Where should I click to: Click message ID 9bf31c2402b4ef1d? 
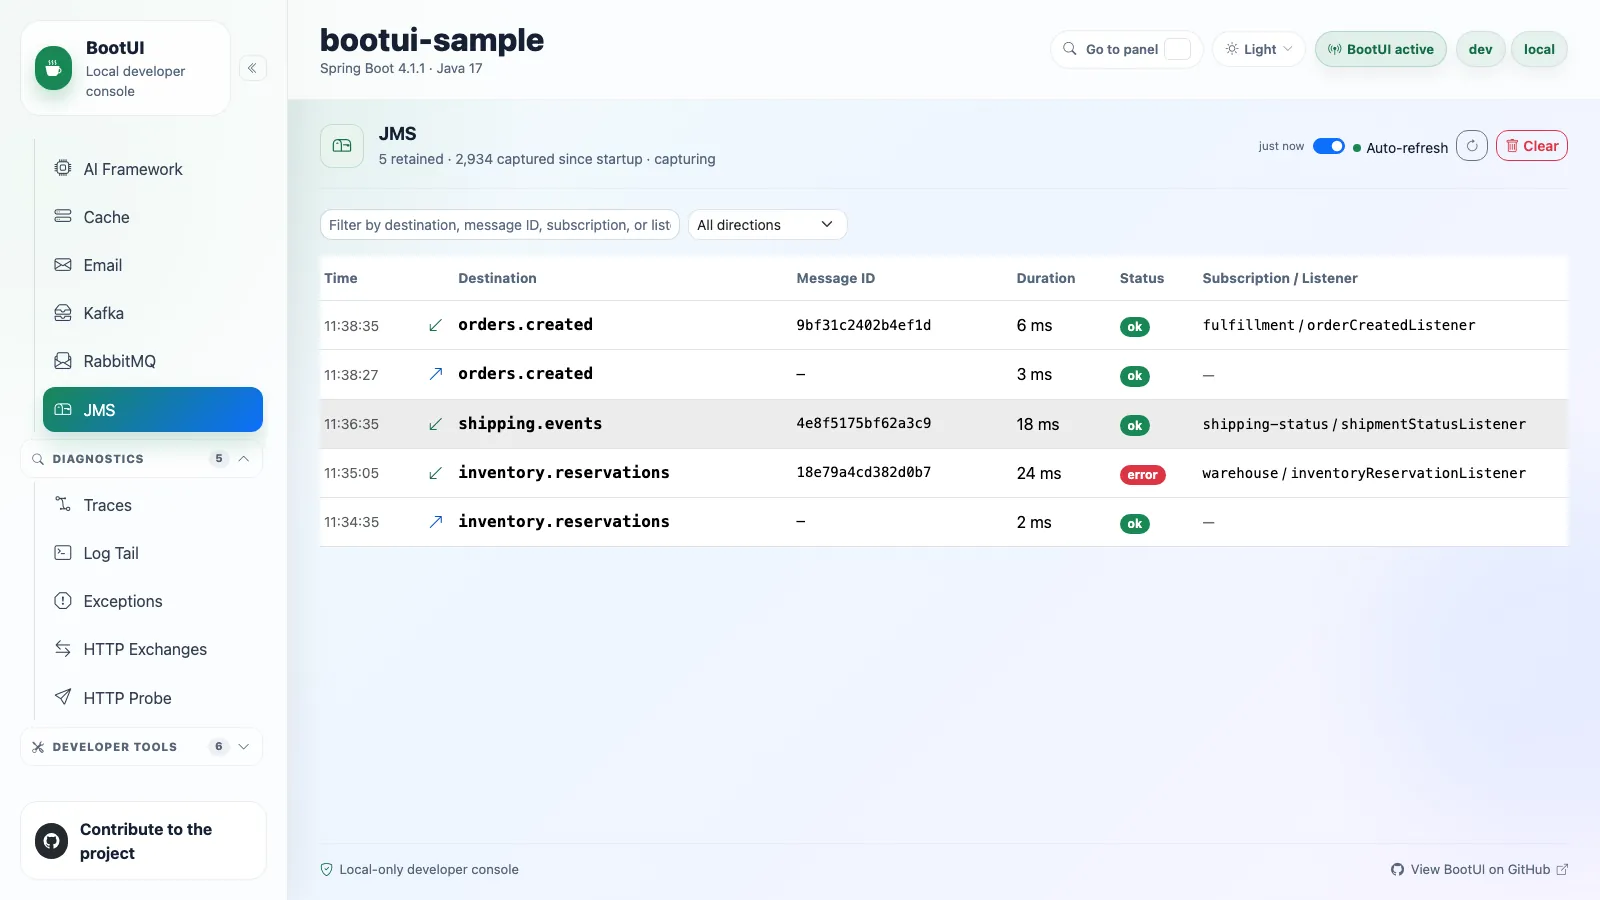864,325
